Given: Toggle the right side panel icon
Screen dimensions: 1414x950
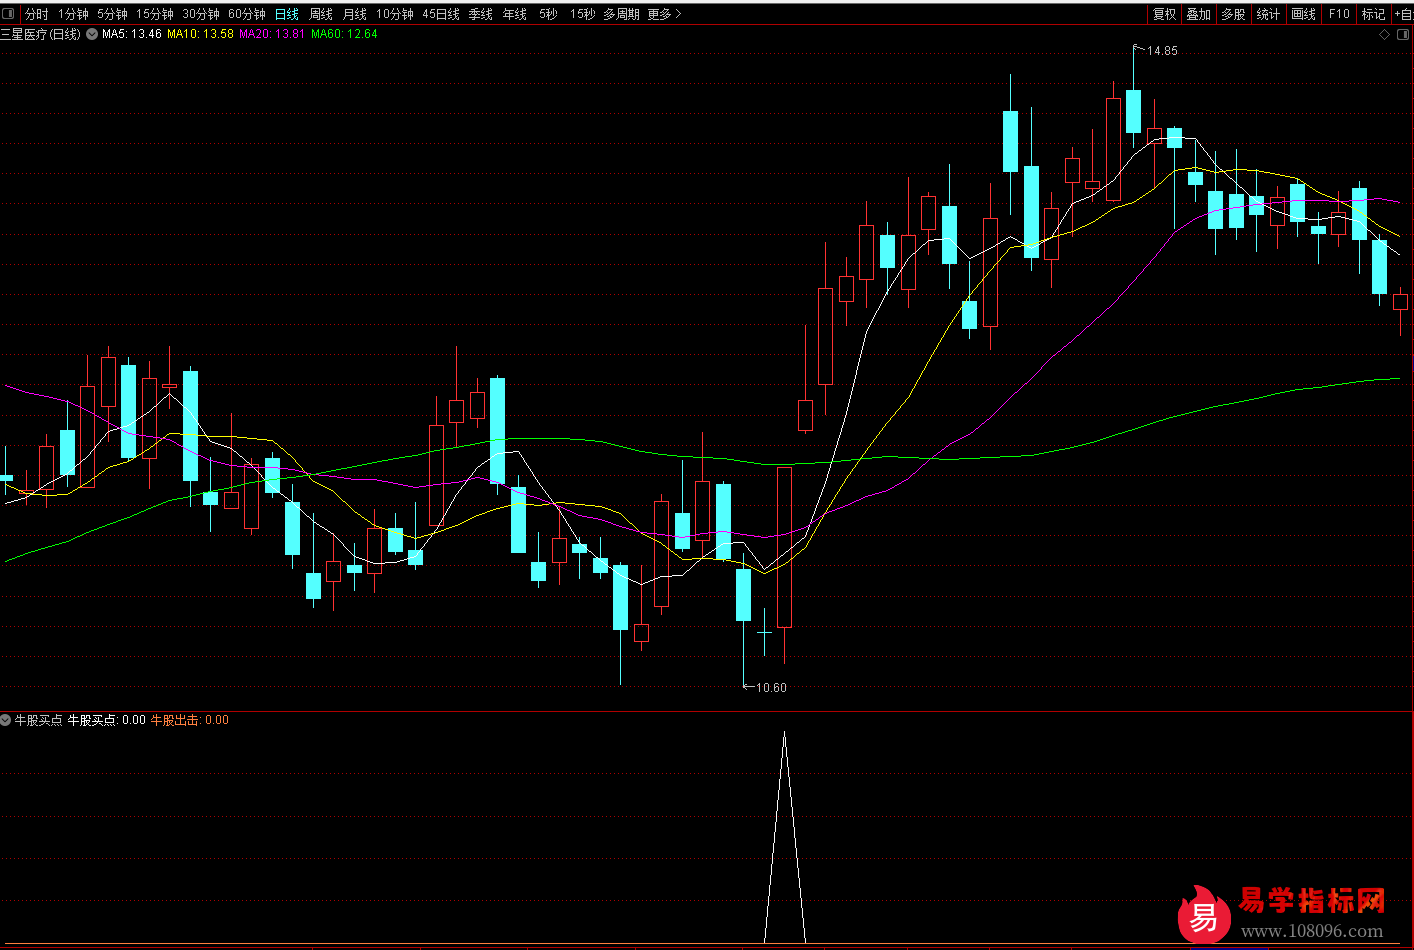Looking at the screenshot, I should pos(1402,34).
